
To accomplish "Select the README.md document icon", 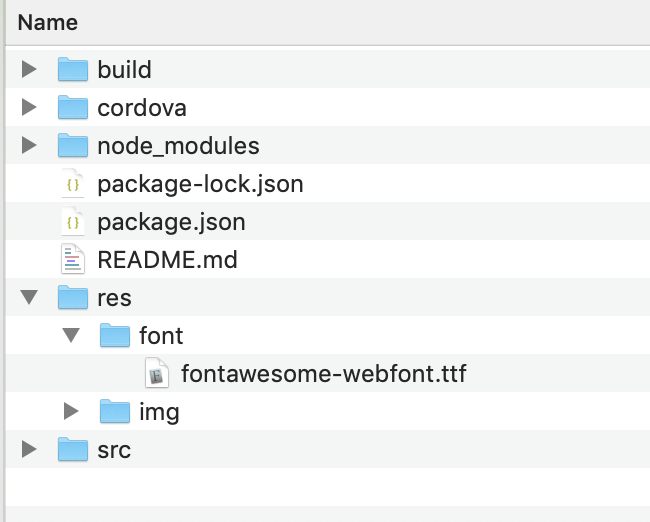I will [x=73, y=260].
